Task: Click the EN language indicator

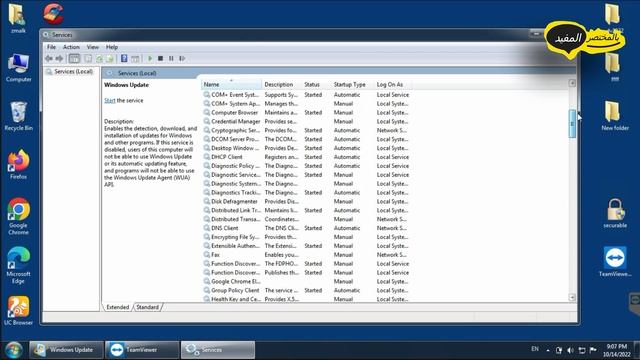Action: 535,349
